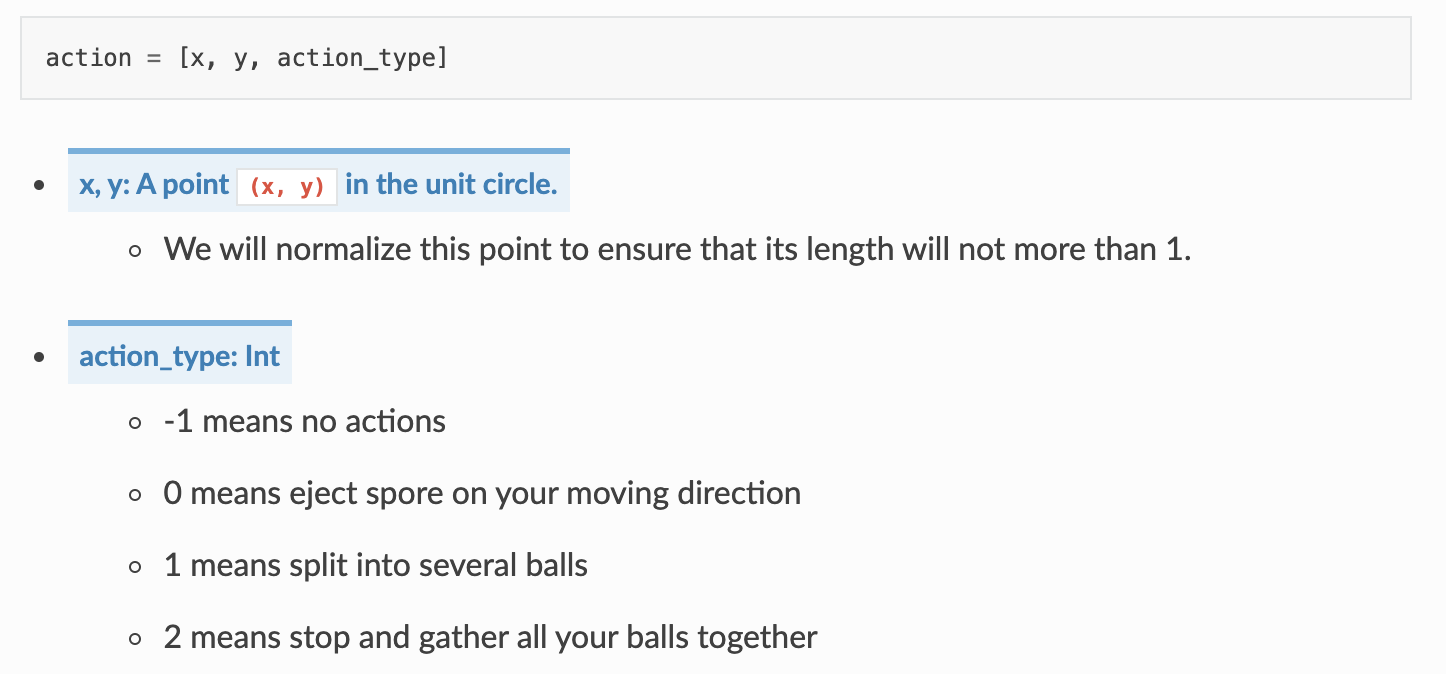This screenshot has width=1446, height=674.
Task: Click the hollow bullet before "We will normalize"
Action: pos(136,250)
